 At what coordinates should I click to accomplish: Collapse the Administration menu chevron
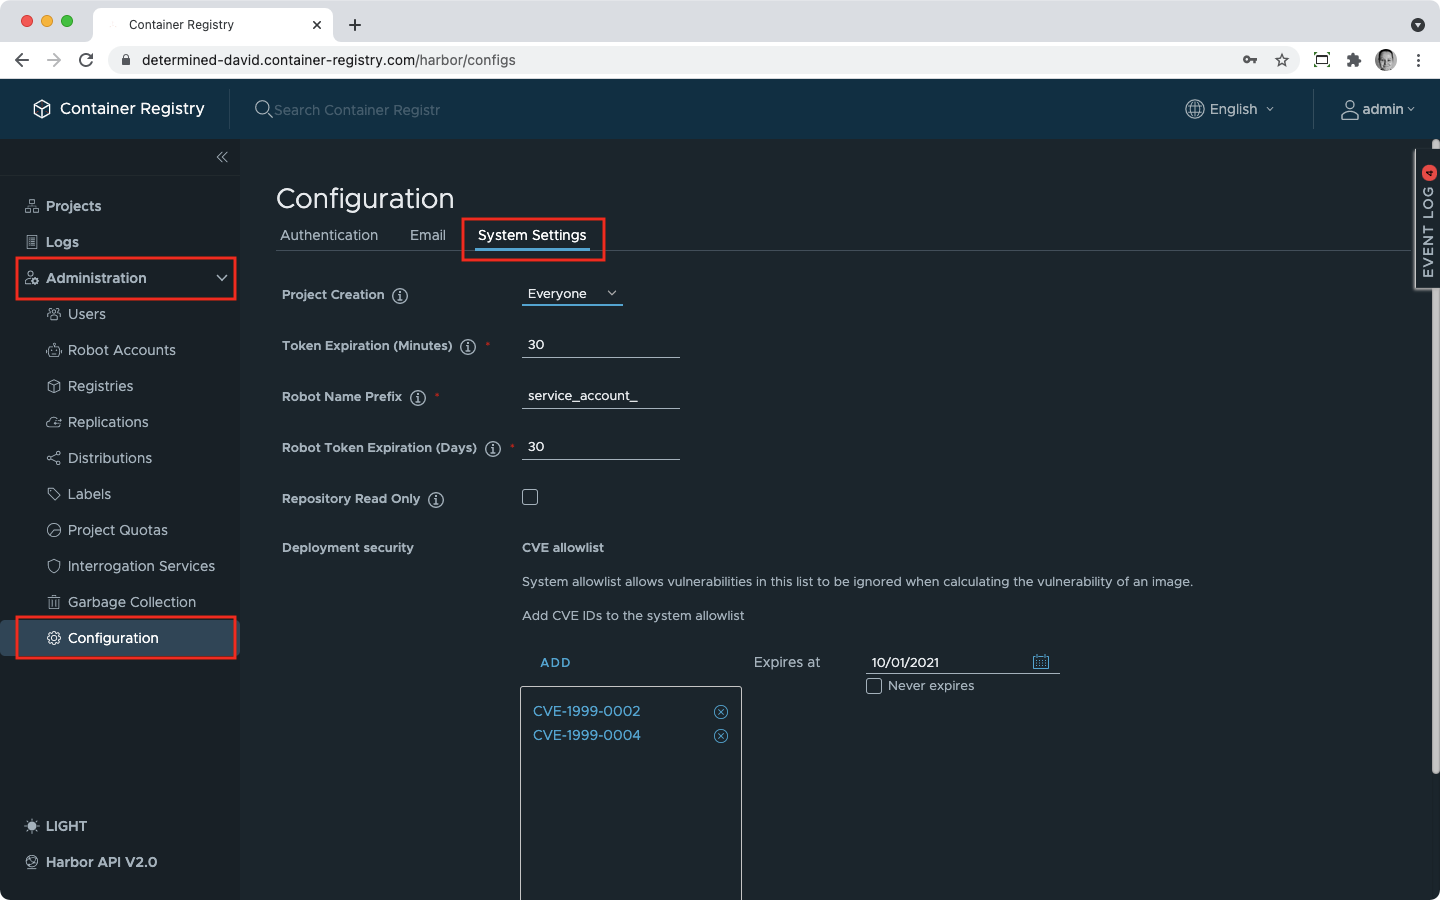pos(222,278)
